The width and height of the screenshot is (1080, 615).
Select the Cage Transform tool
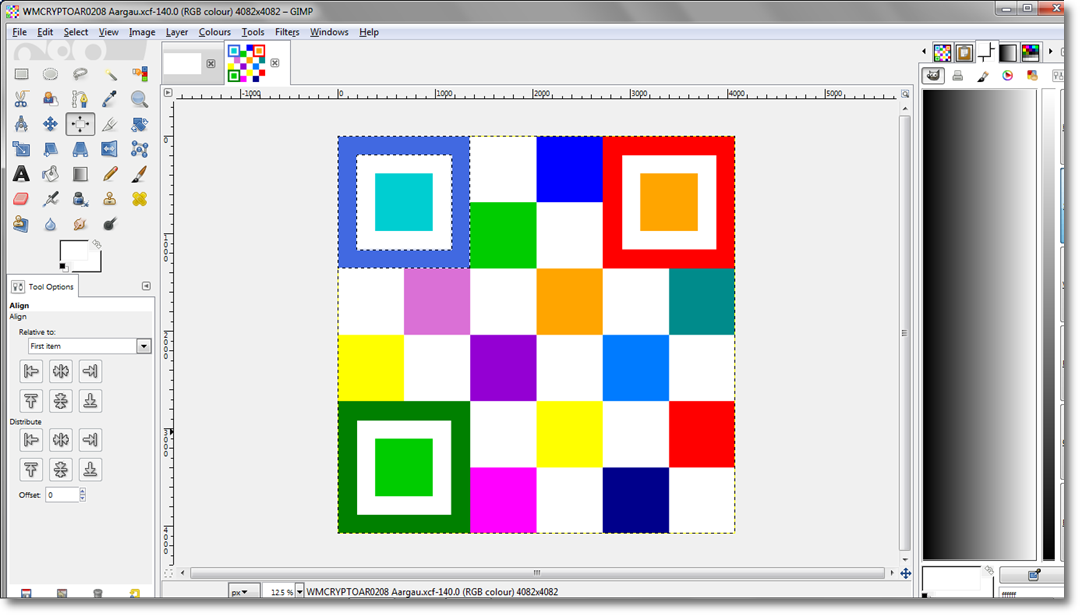(x=140, y=149)
